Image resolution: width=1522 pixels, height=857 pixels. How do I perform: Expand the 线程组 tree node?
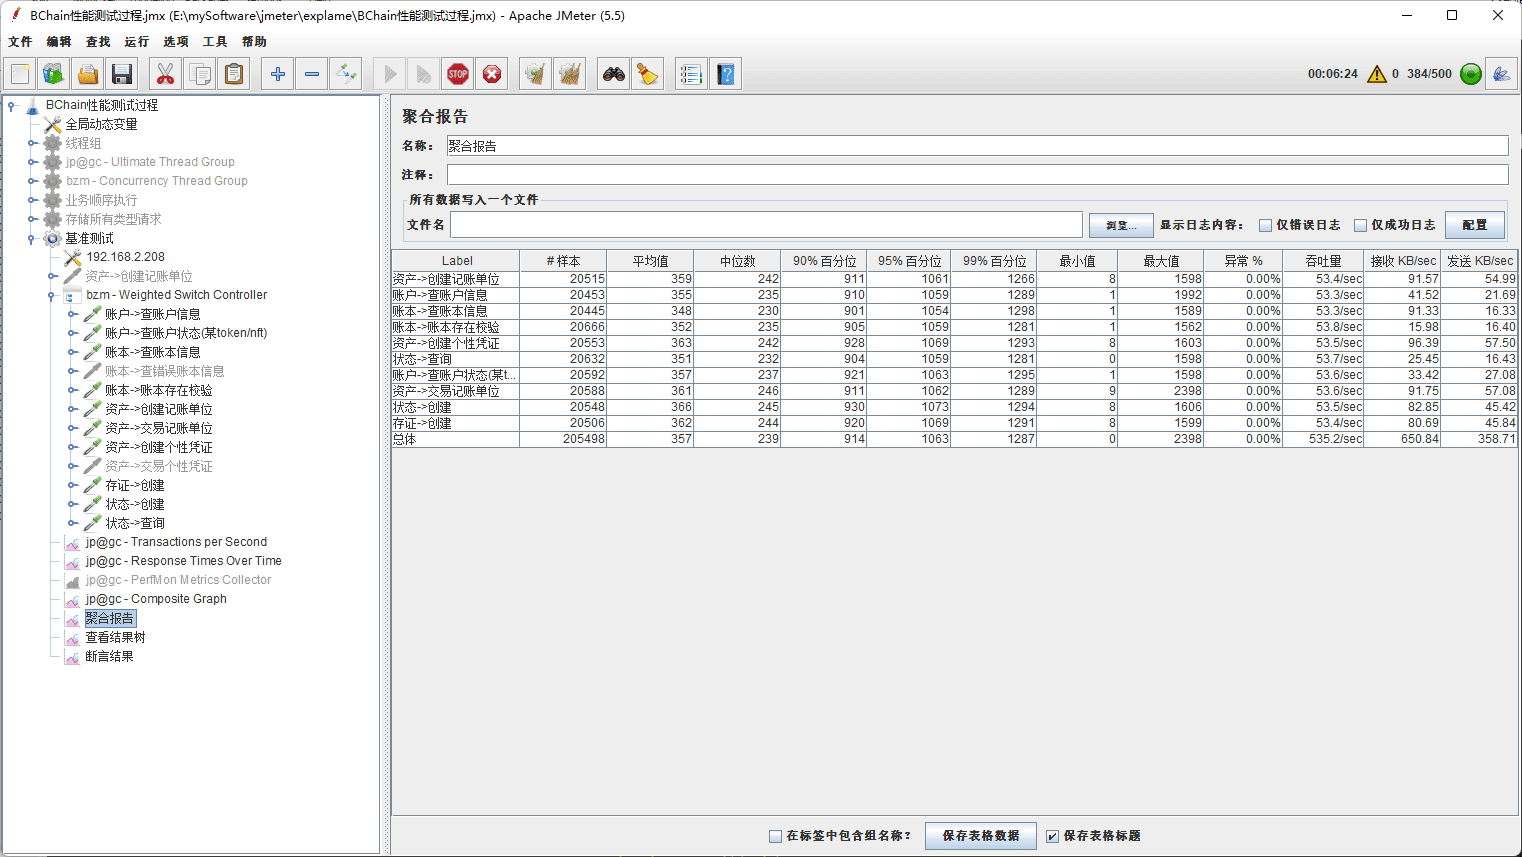click(x=32, y=144)
